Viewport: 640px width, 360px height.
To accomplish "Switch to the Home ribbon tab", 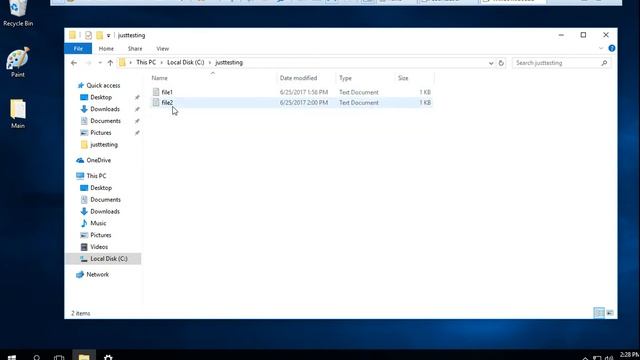I will pyautogui.click(x=106, y=49).
